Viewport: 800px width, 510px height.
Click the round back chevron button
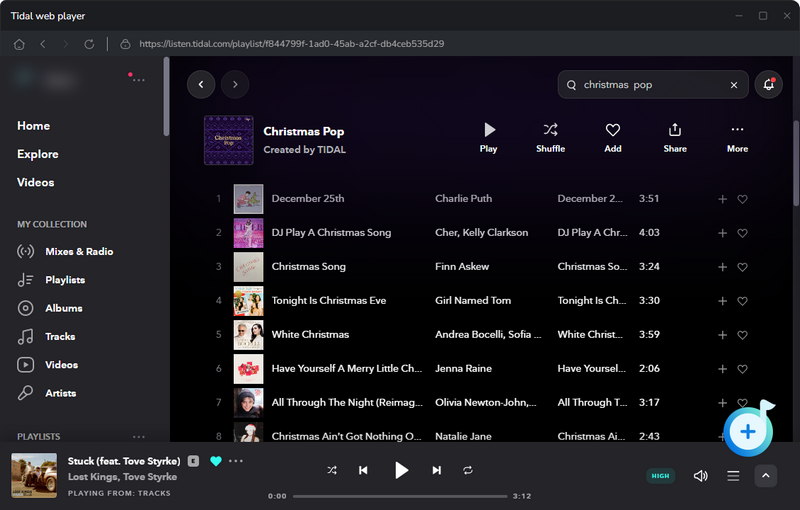201,84
